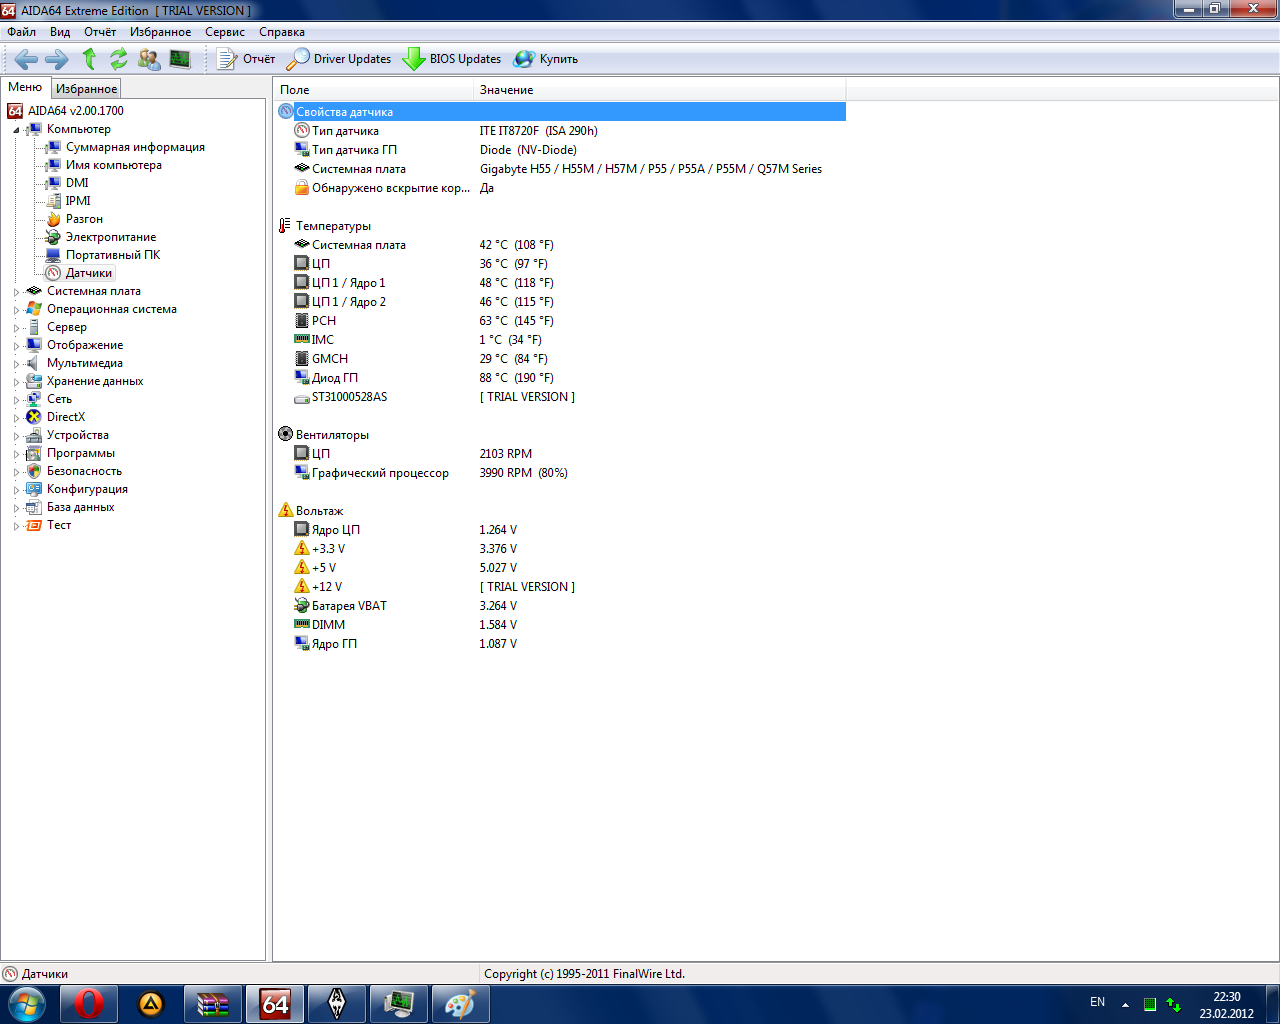
Task: Select the Ядро ЦП voltage row
Action: coord(560,530)
